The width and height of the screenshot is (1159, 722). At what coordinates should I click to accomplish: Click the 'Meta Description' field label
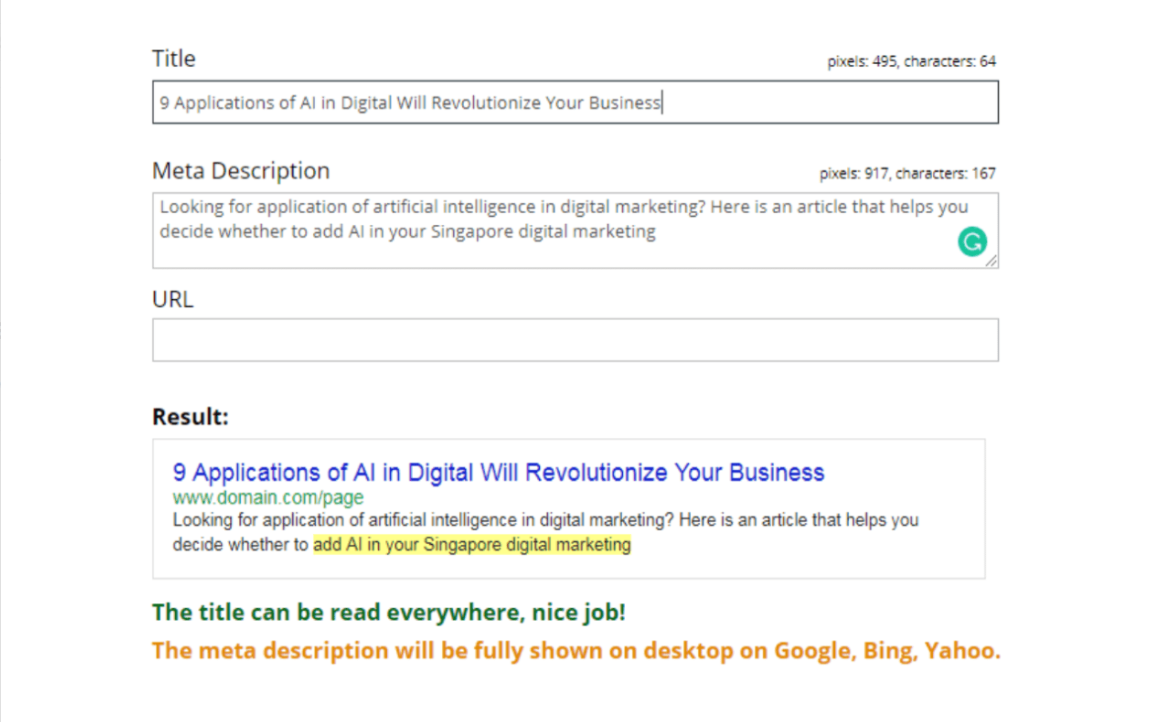241,171
